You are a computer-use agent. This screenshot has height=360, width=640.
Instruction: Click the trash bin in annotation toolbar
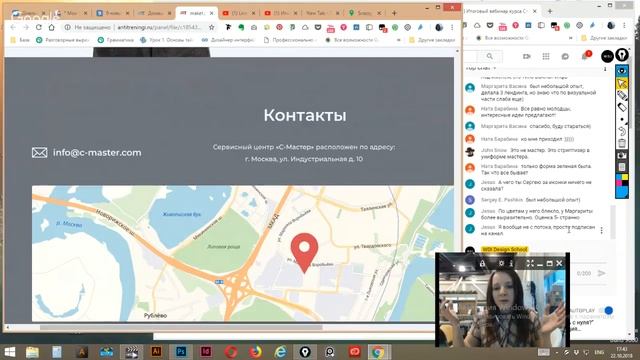click(622, 143)
